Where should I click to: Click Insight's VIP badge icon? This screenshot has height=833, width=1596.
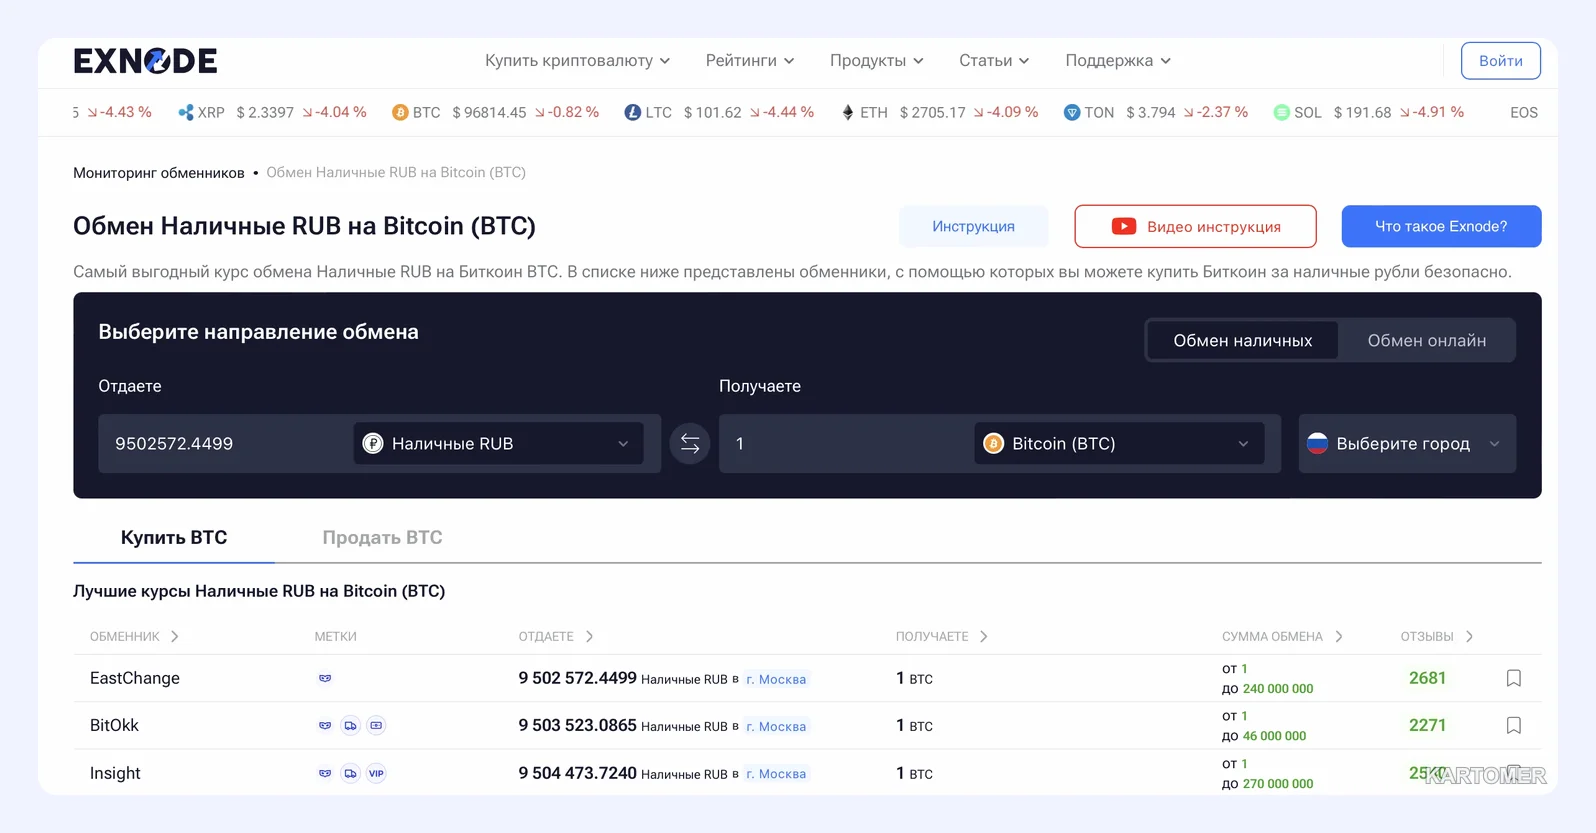coord(376,773)
